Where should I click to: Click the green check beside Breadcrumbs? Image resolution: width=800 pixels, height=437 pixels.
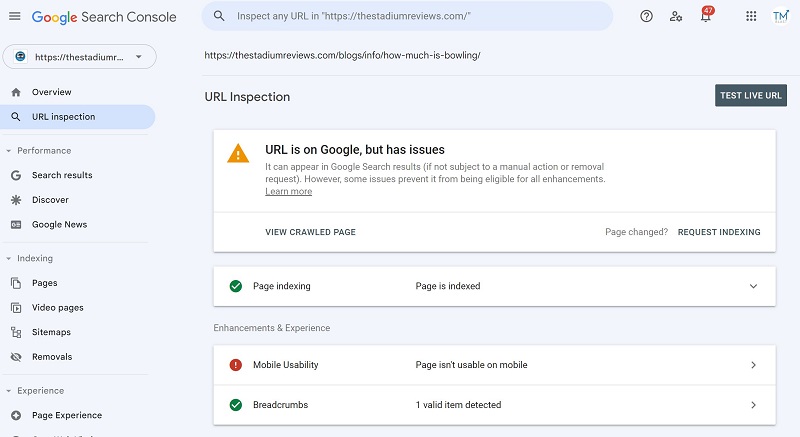point(236,405)
